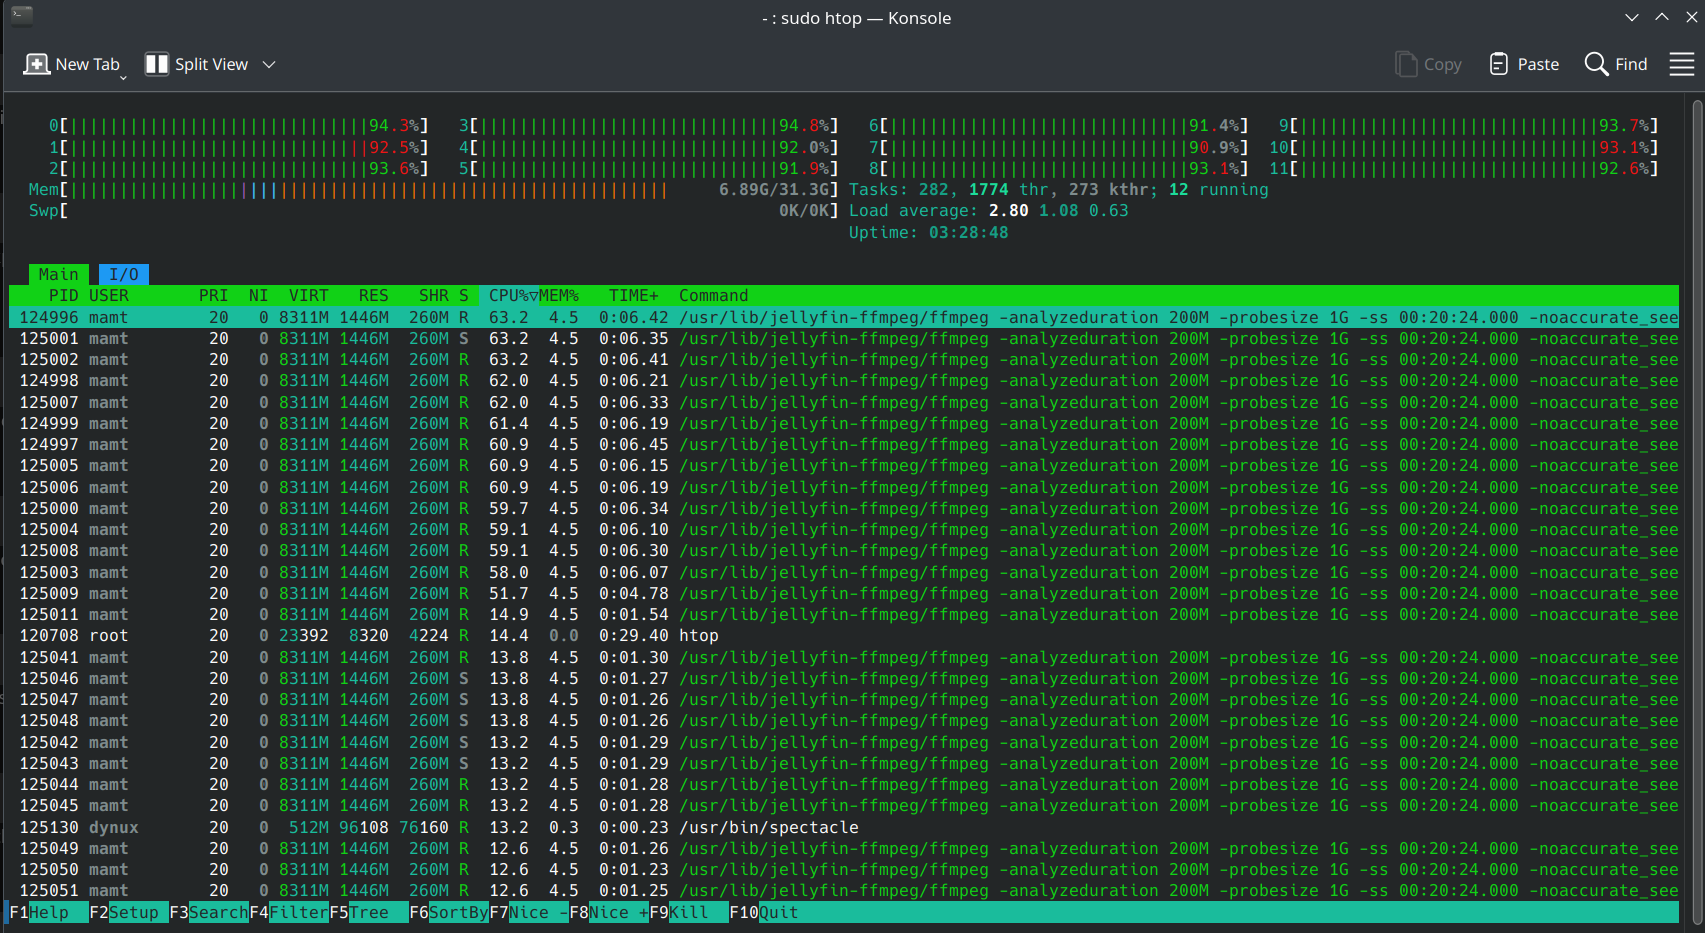The width and height of the screenshot is (1705, 933).
Task: Expand the Split View dropdown chevron
Action: point(268,64)
